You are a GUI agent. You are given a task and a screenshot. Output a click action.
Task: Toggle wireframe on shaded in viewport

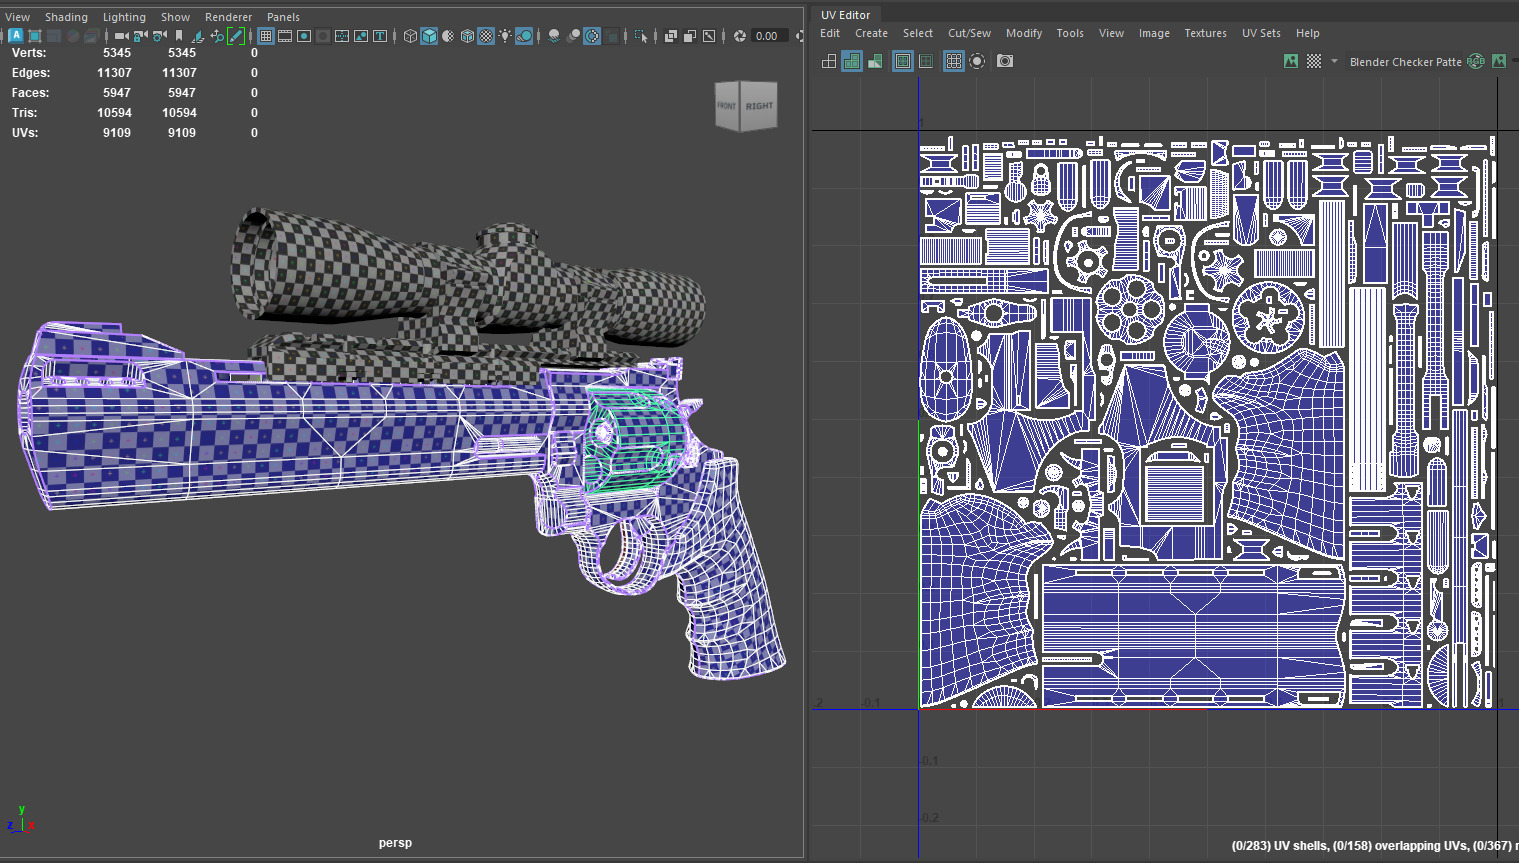[467, 36]
